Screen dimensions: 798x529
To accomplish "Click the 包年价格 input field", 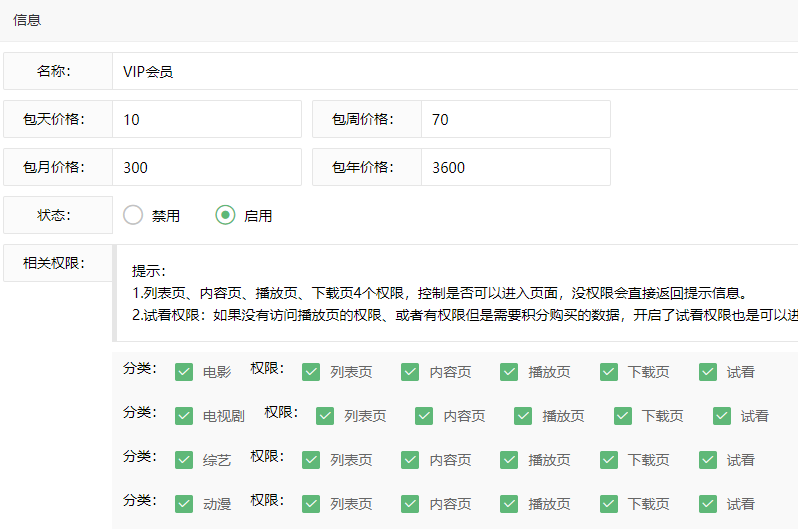I will pos(515,167).
